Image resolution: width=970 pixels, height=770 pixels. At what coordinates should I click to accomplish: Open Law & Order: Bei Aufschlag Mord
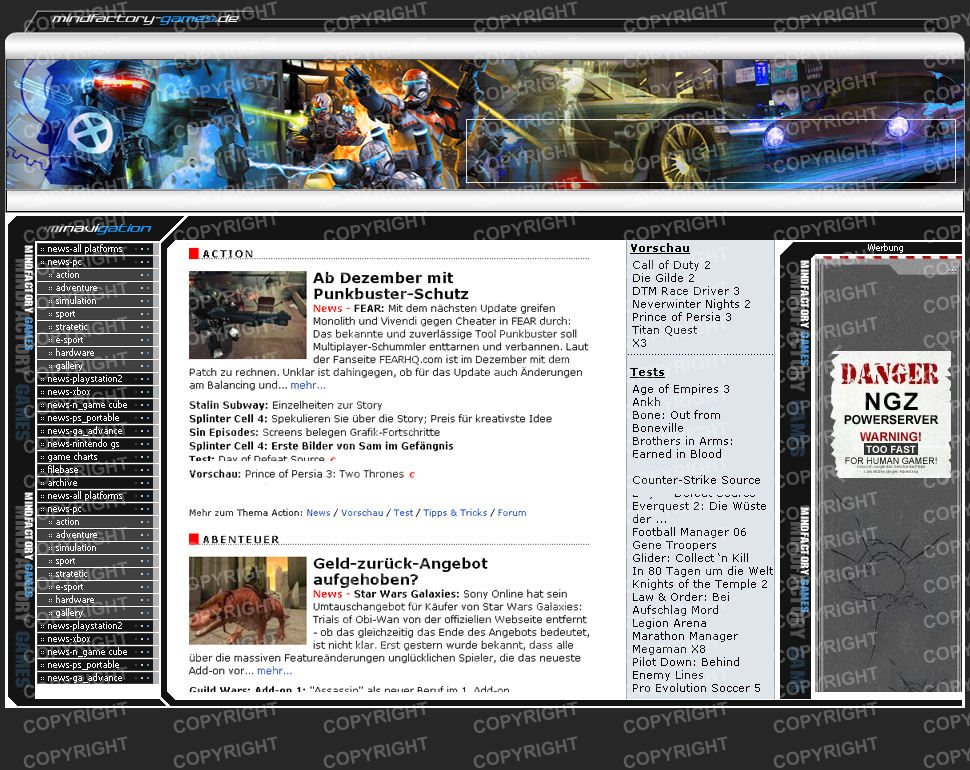pyautogui.click(x=680, y=604)
